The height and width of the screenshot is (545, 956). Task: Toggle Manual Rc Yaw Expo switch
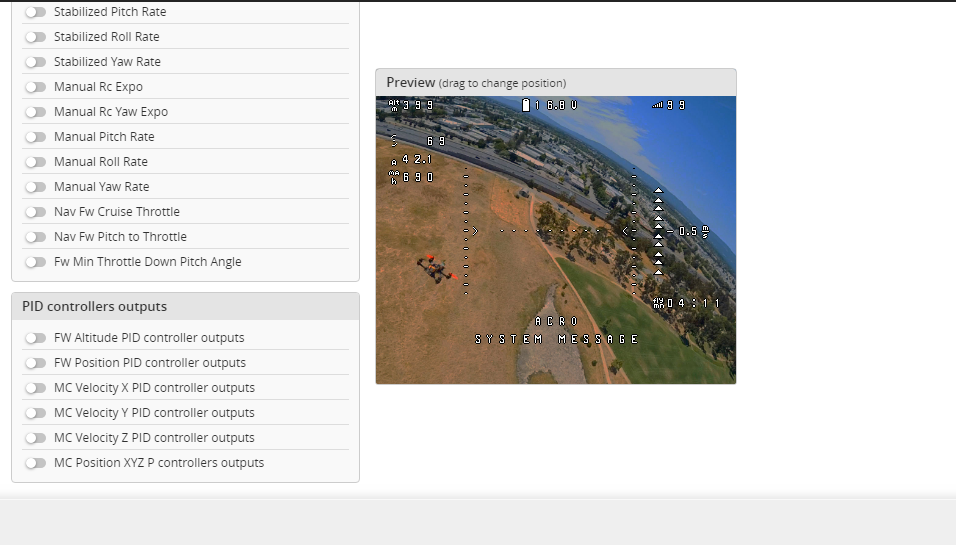click(35, 112)
